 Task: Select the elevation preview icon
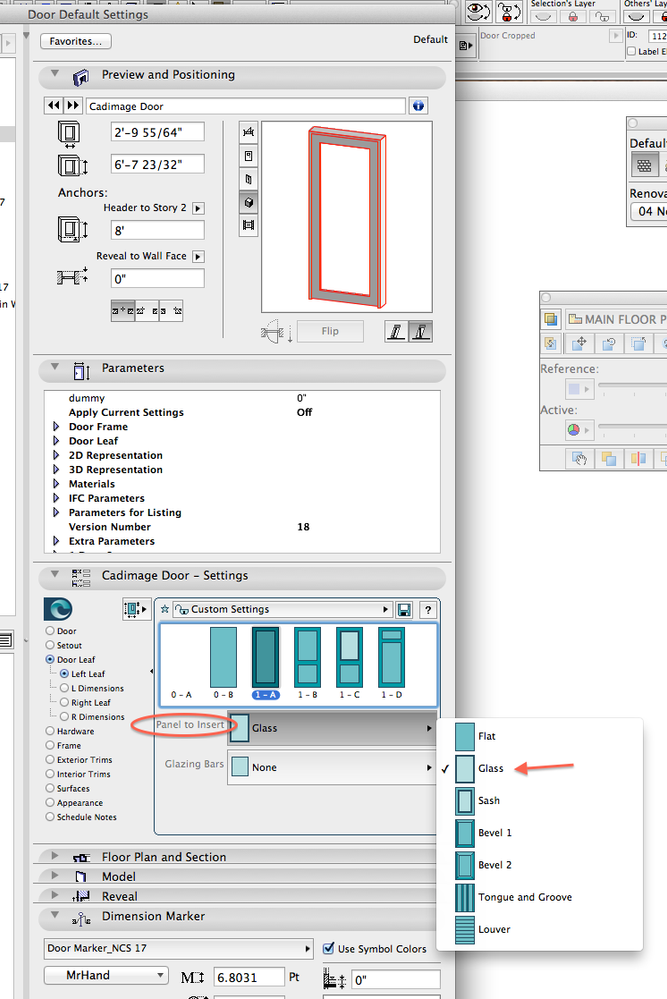[x=248, y=156]
